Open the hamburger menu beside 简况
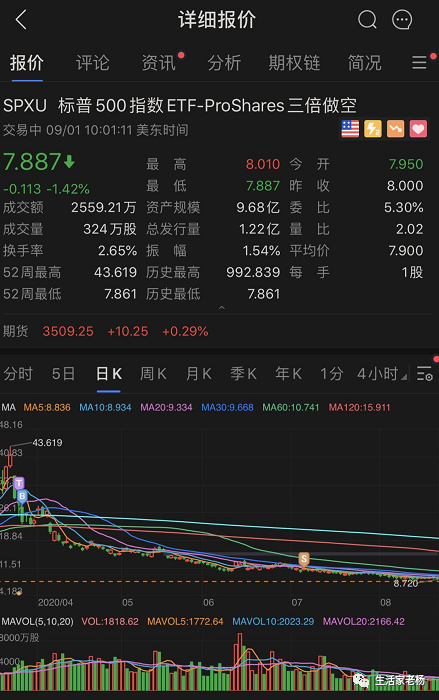 click(x=420, y=62)
